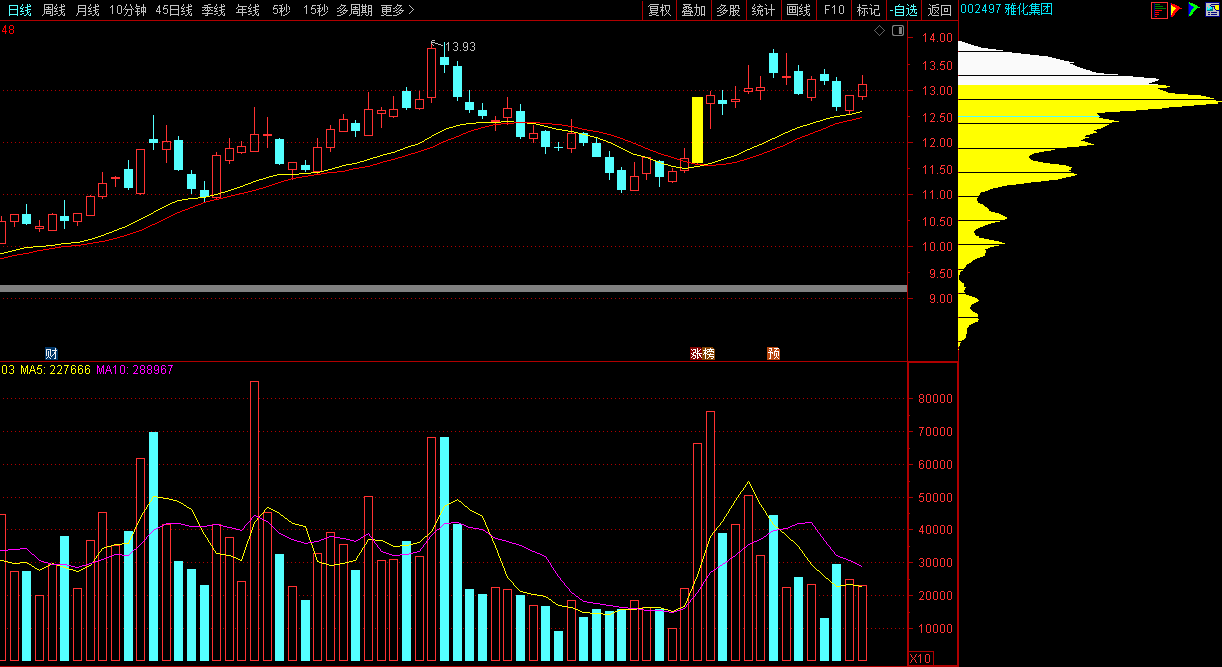Open the 多周期 multi-period view
Image resolution: width=1222 pixels, height=667 pixels.
point(354,10)
